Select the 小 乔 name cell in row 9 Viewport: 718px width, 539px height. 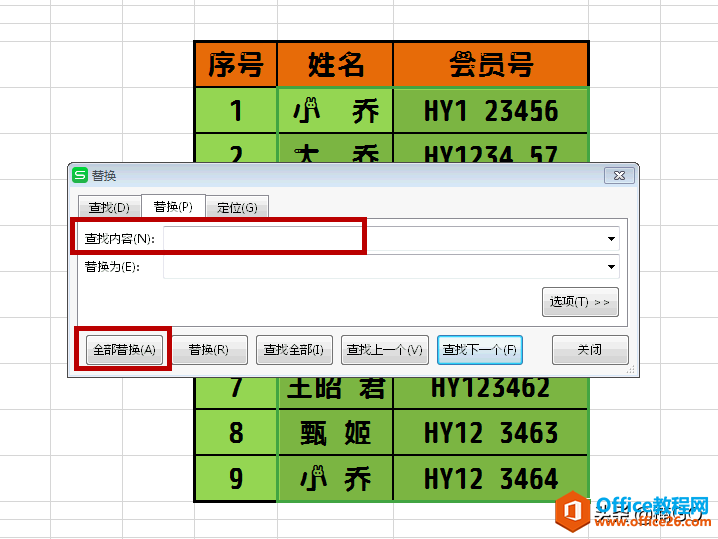(335, 479)
